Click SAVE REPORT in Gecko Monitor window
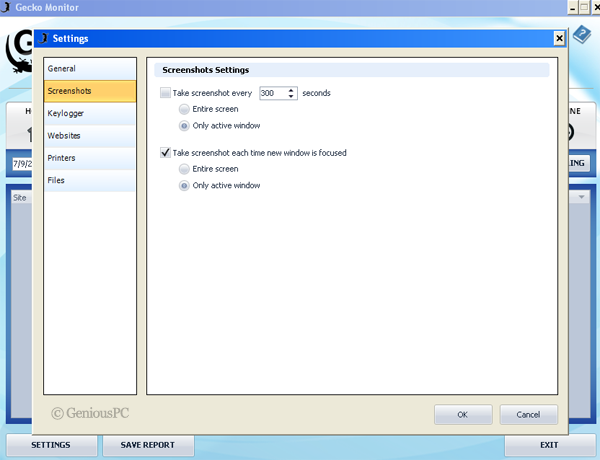 (148, 445)
